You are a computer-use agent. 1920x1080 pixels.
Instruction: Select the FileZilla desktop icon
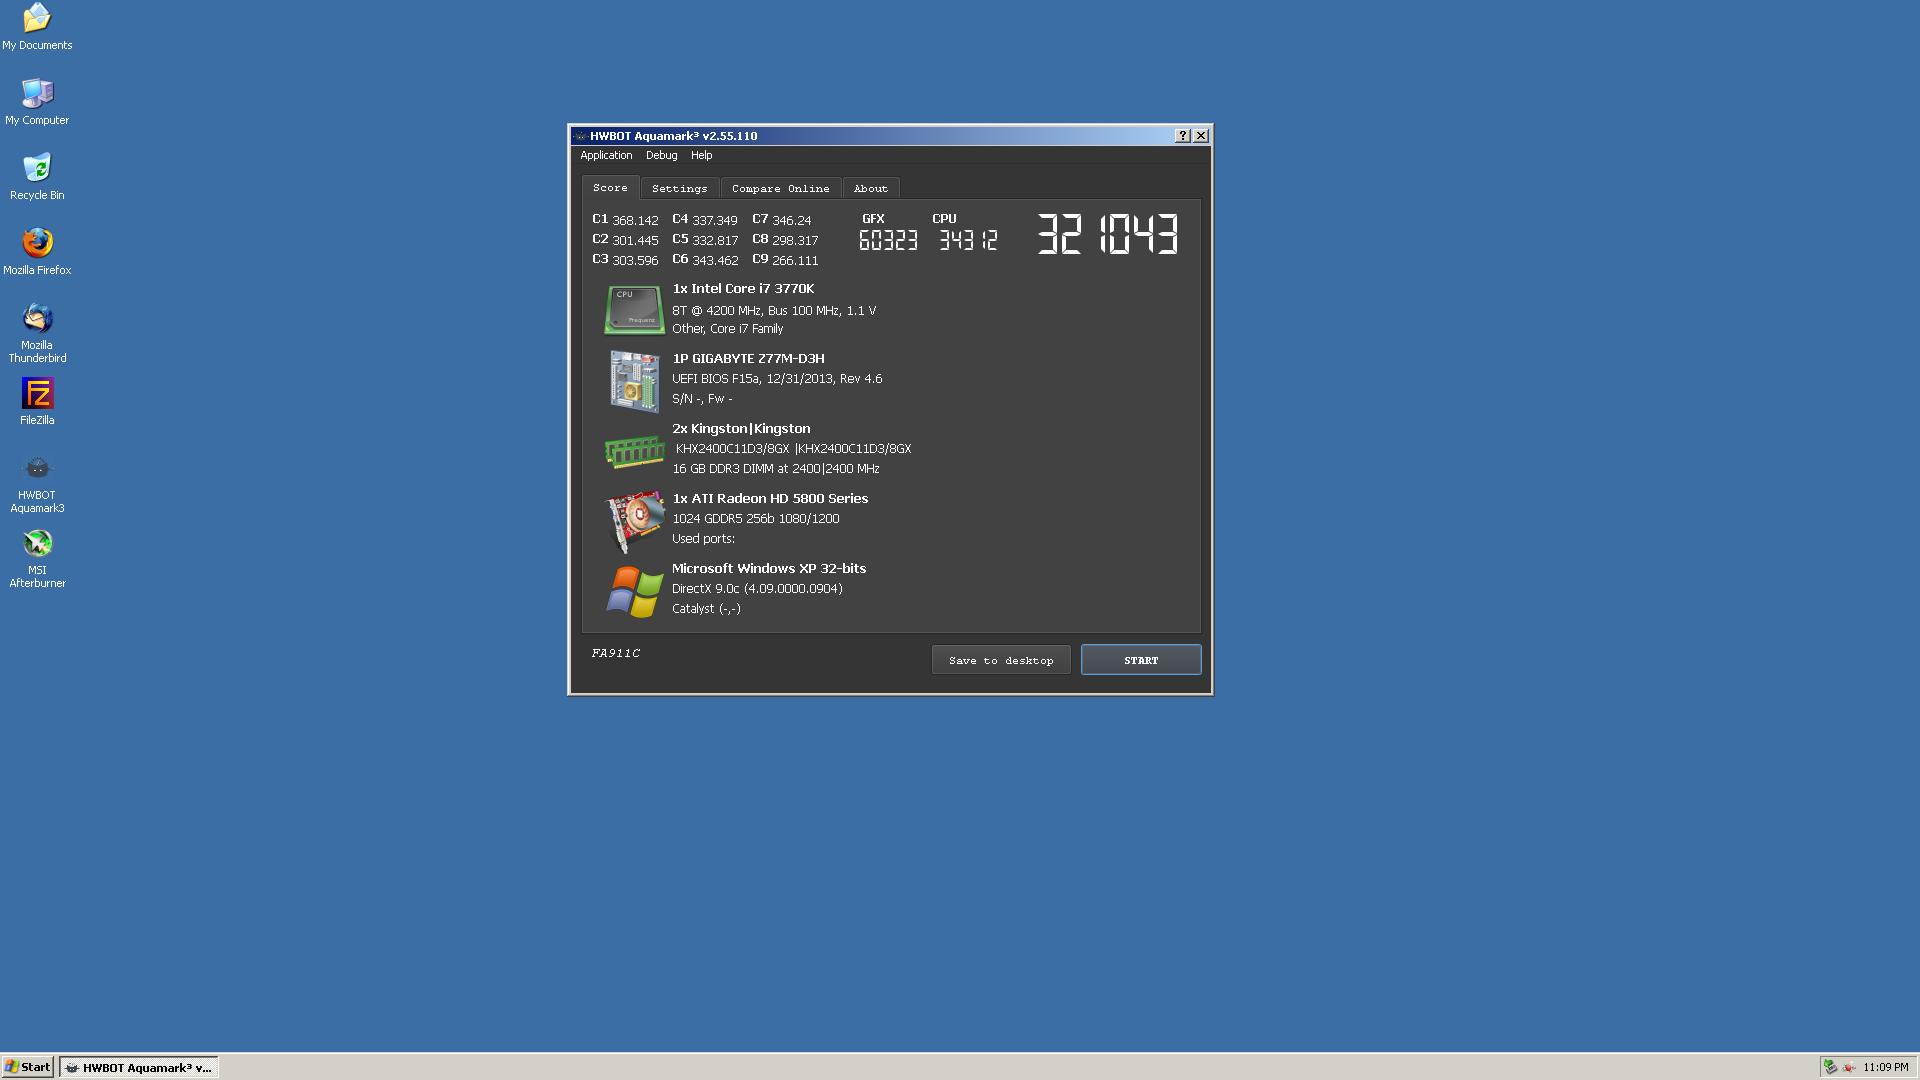pos(37,402)
